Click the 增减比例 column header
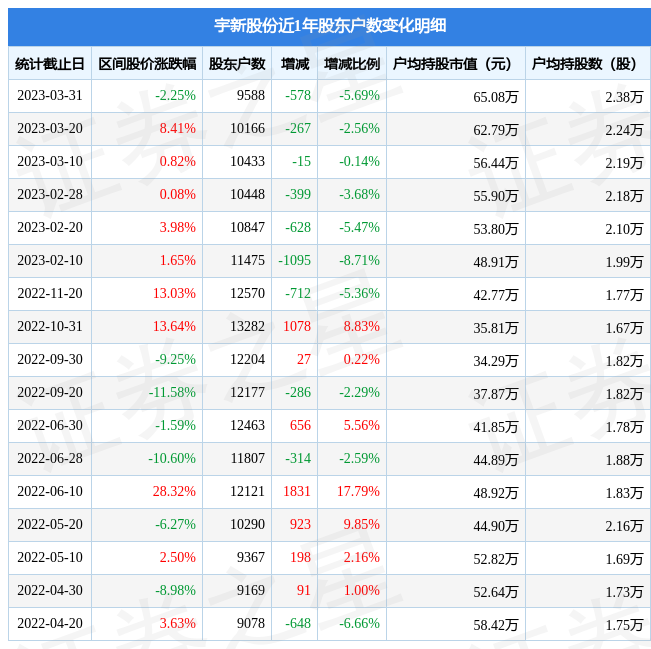The image size is (651, 649). click(x=352, y=64)
